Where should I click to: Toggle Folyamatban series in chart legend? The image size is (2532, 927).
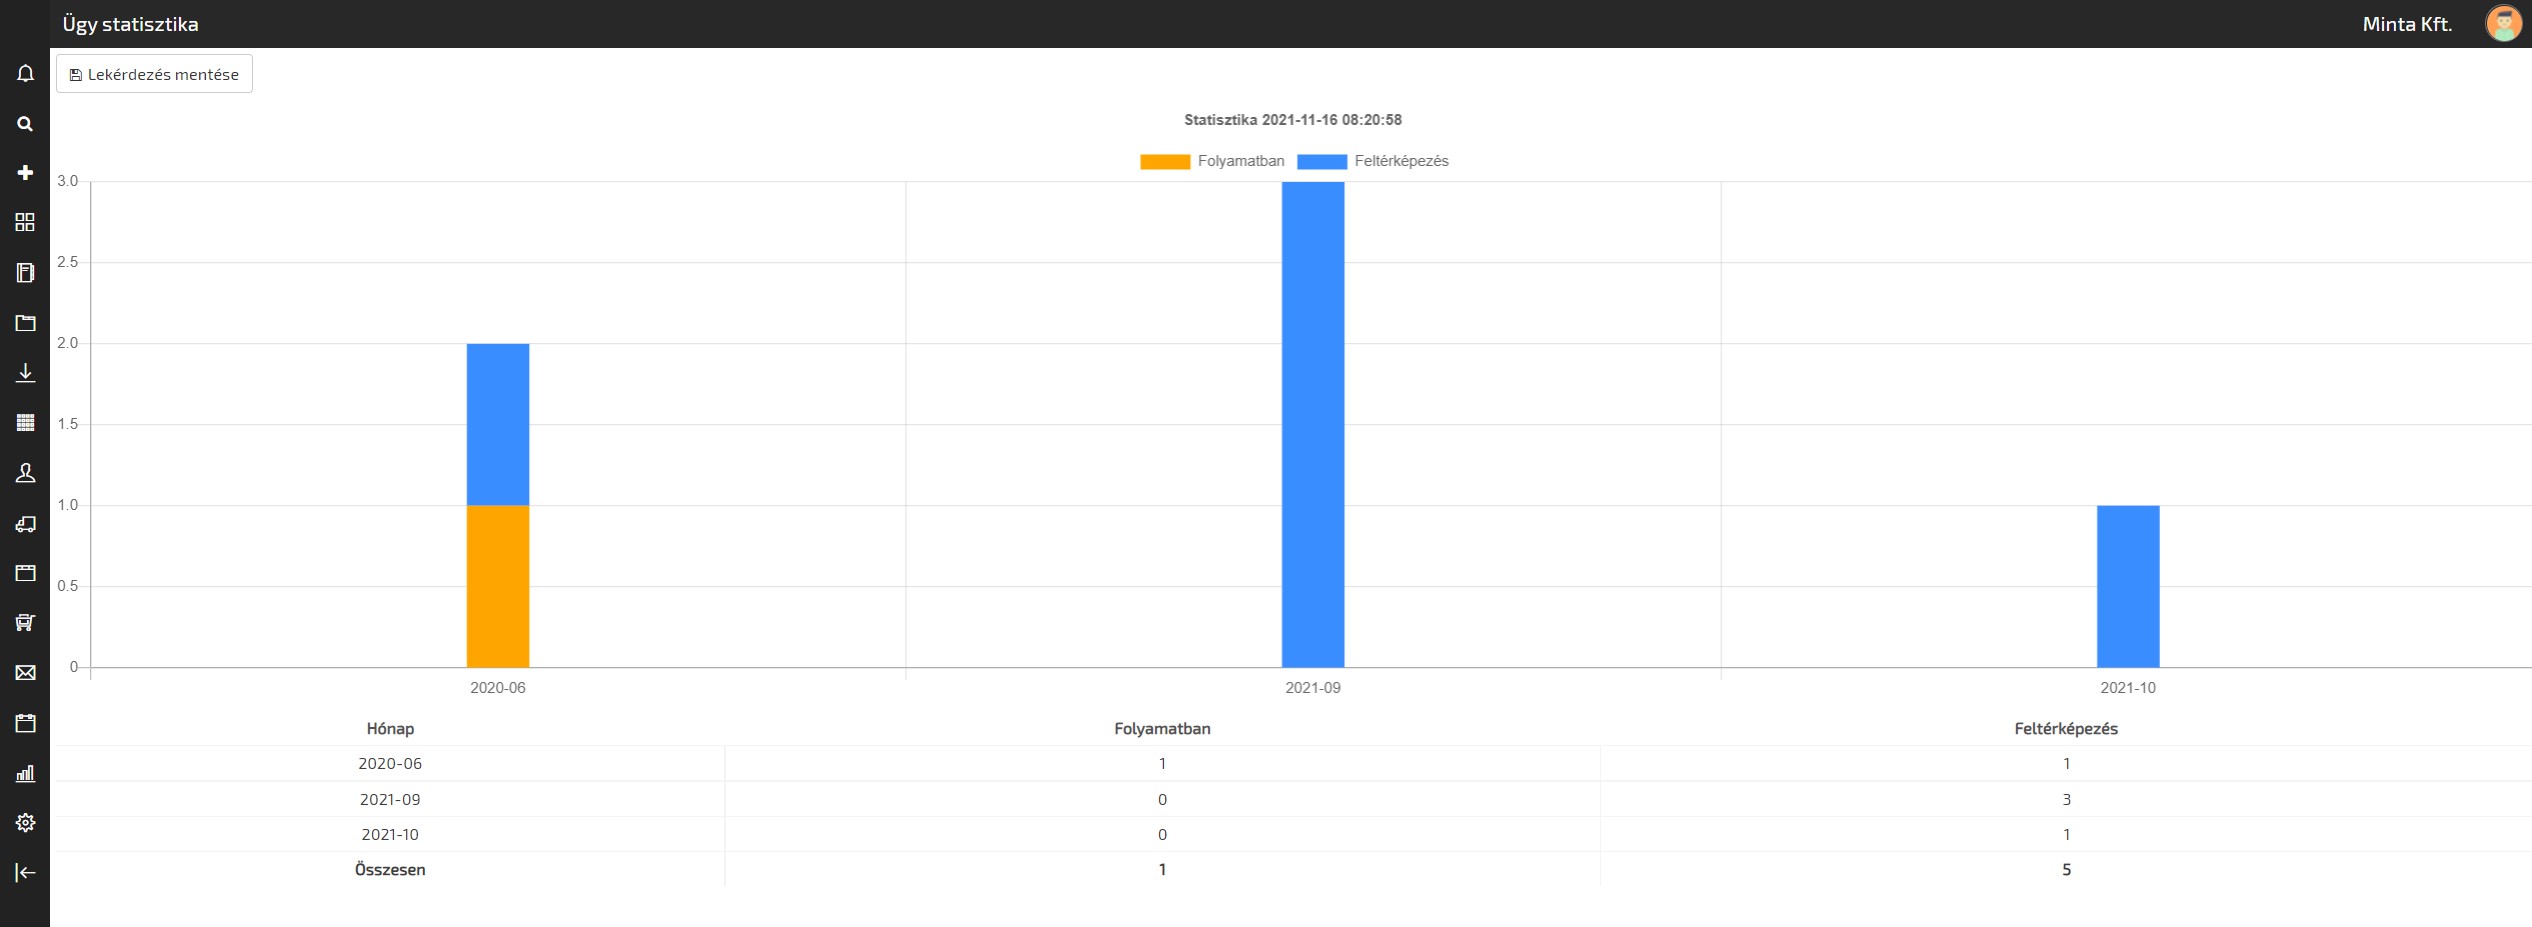tap(1212, 162)
